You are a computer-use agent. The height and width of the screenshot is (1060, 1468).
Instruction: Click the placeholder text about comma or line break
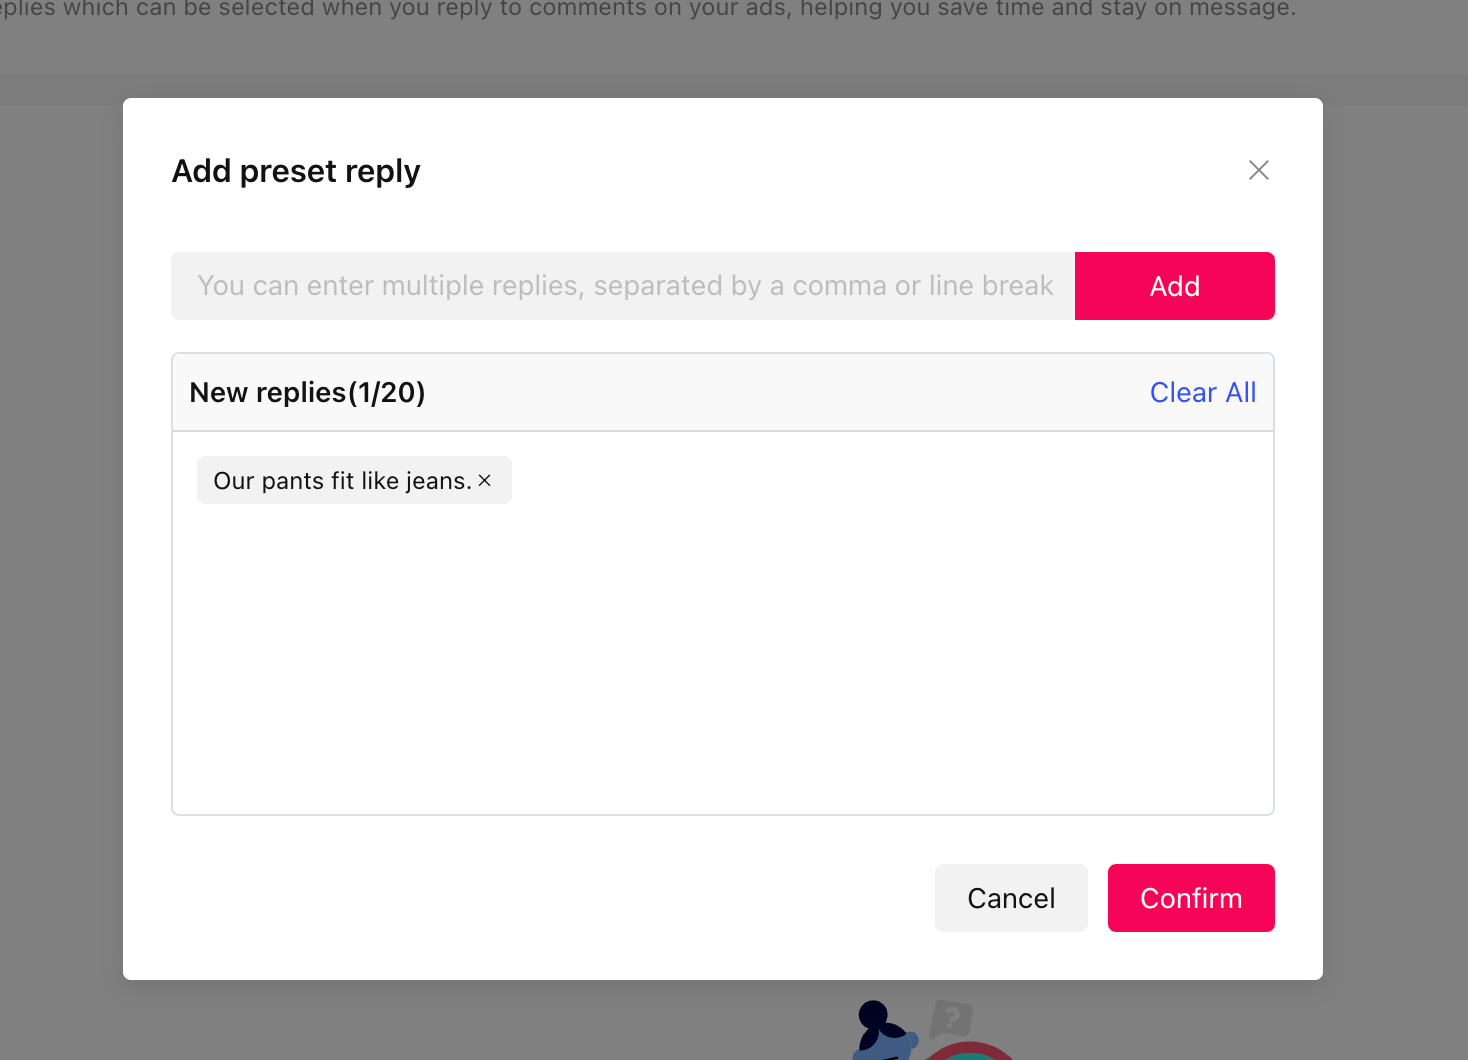[625, 286]
